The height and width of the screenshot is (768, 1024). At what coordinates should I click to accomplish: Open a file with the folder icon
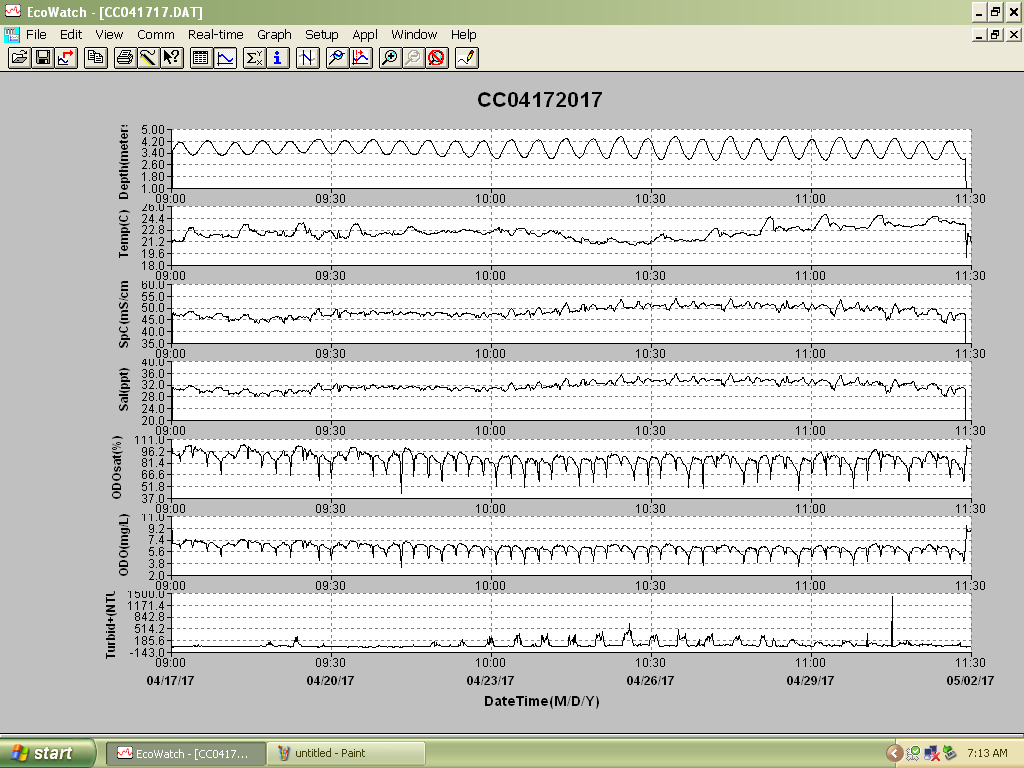(x=20, y=58)
